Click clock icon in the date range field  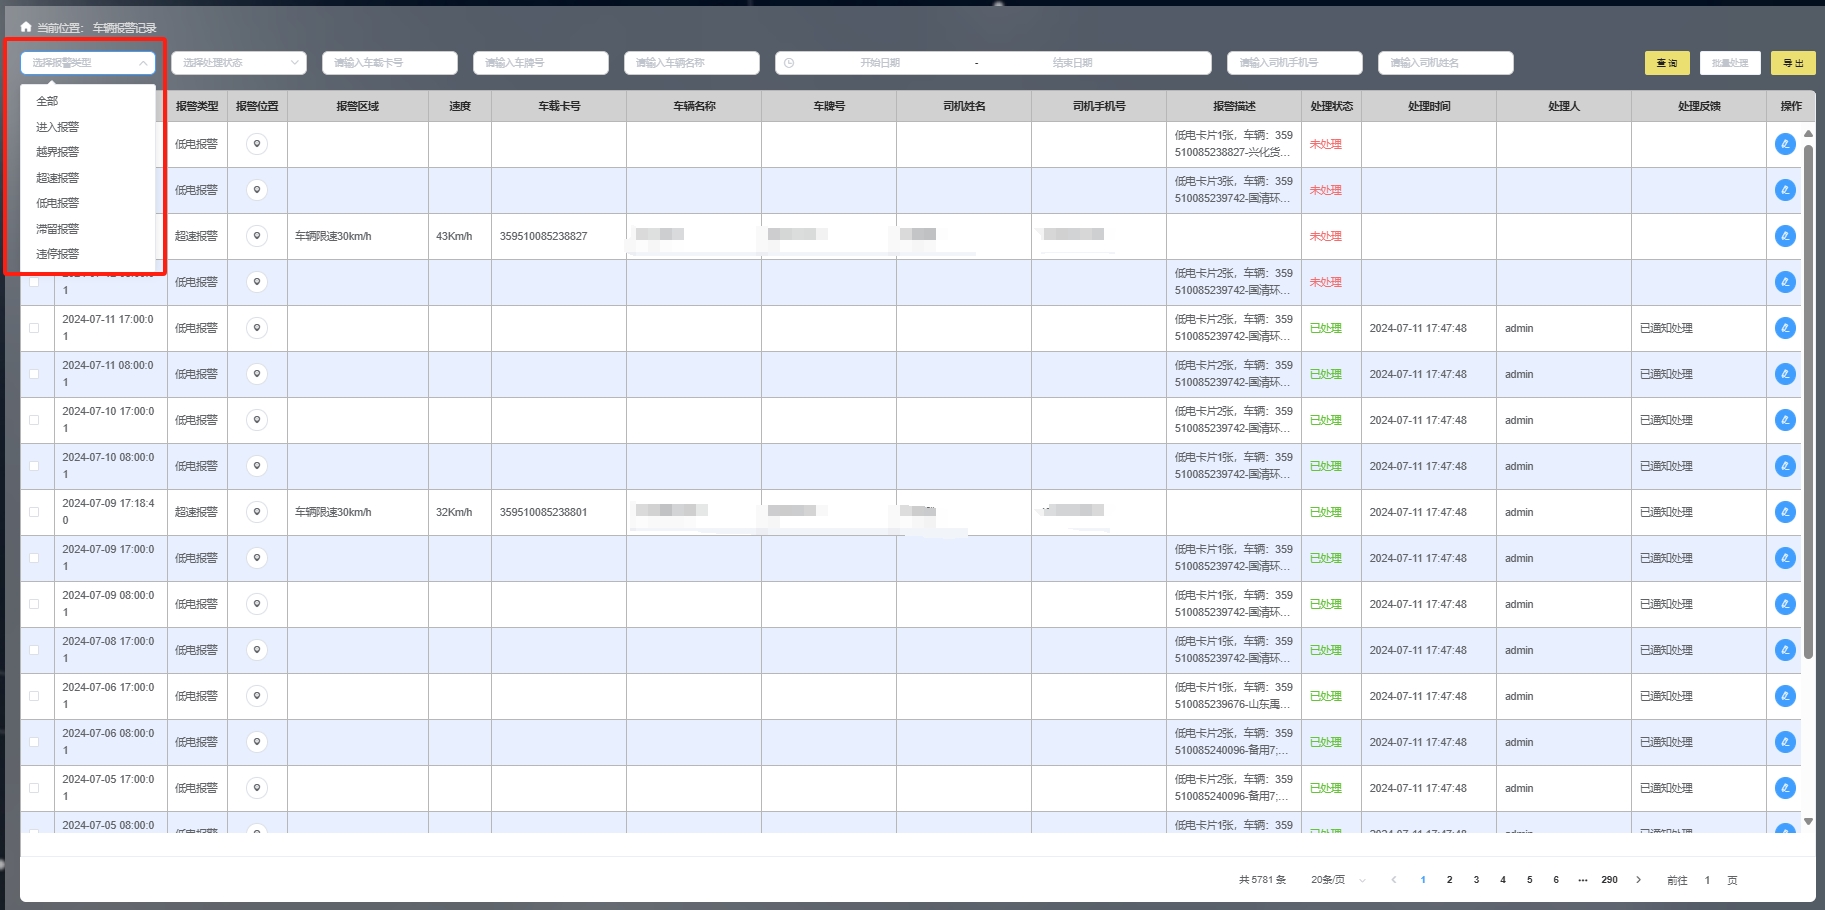tap(789, 63)
